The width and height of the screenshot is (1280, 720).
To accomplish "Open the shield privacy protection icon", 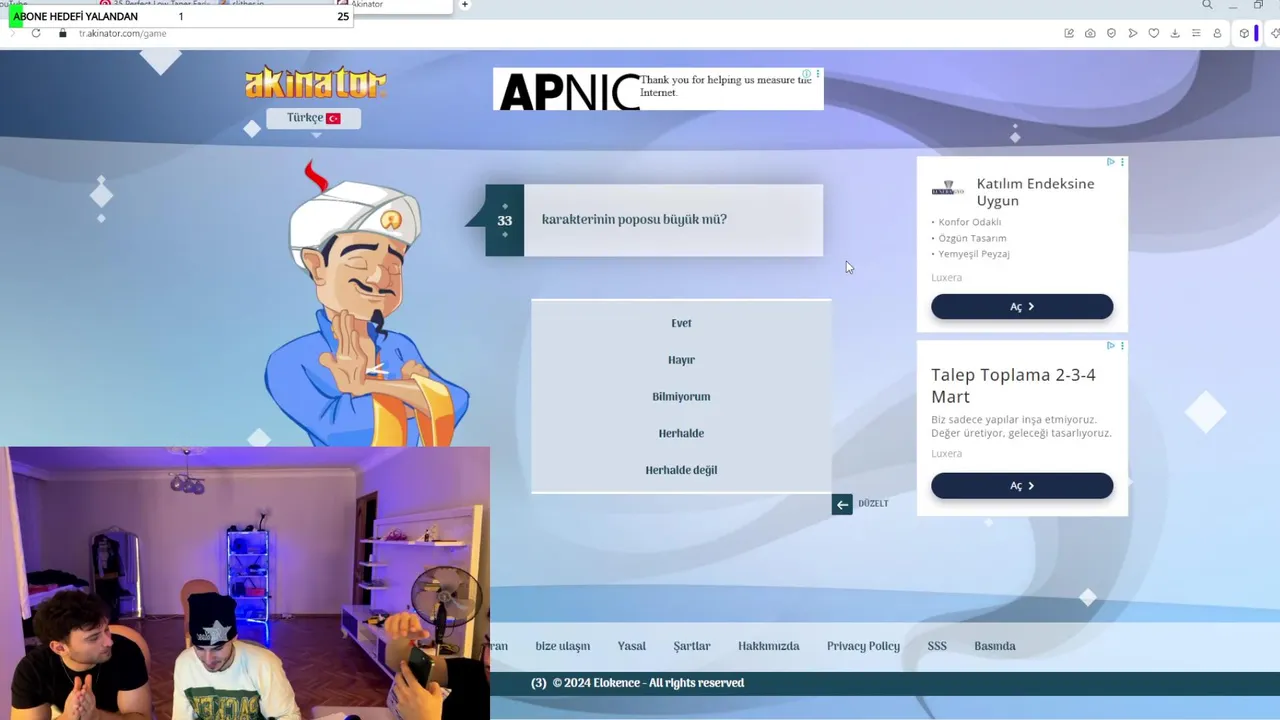I will click(x=1111, y=33).
